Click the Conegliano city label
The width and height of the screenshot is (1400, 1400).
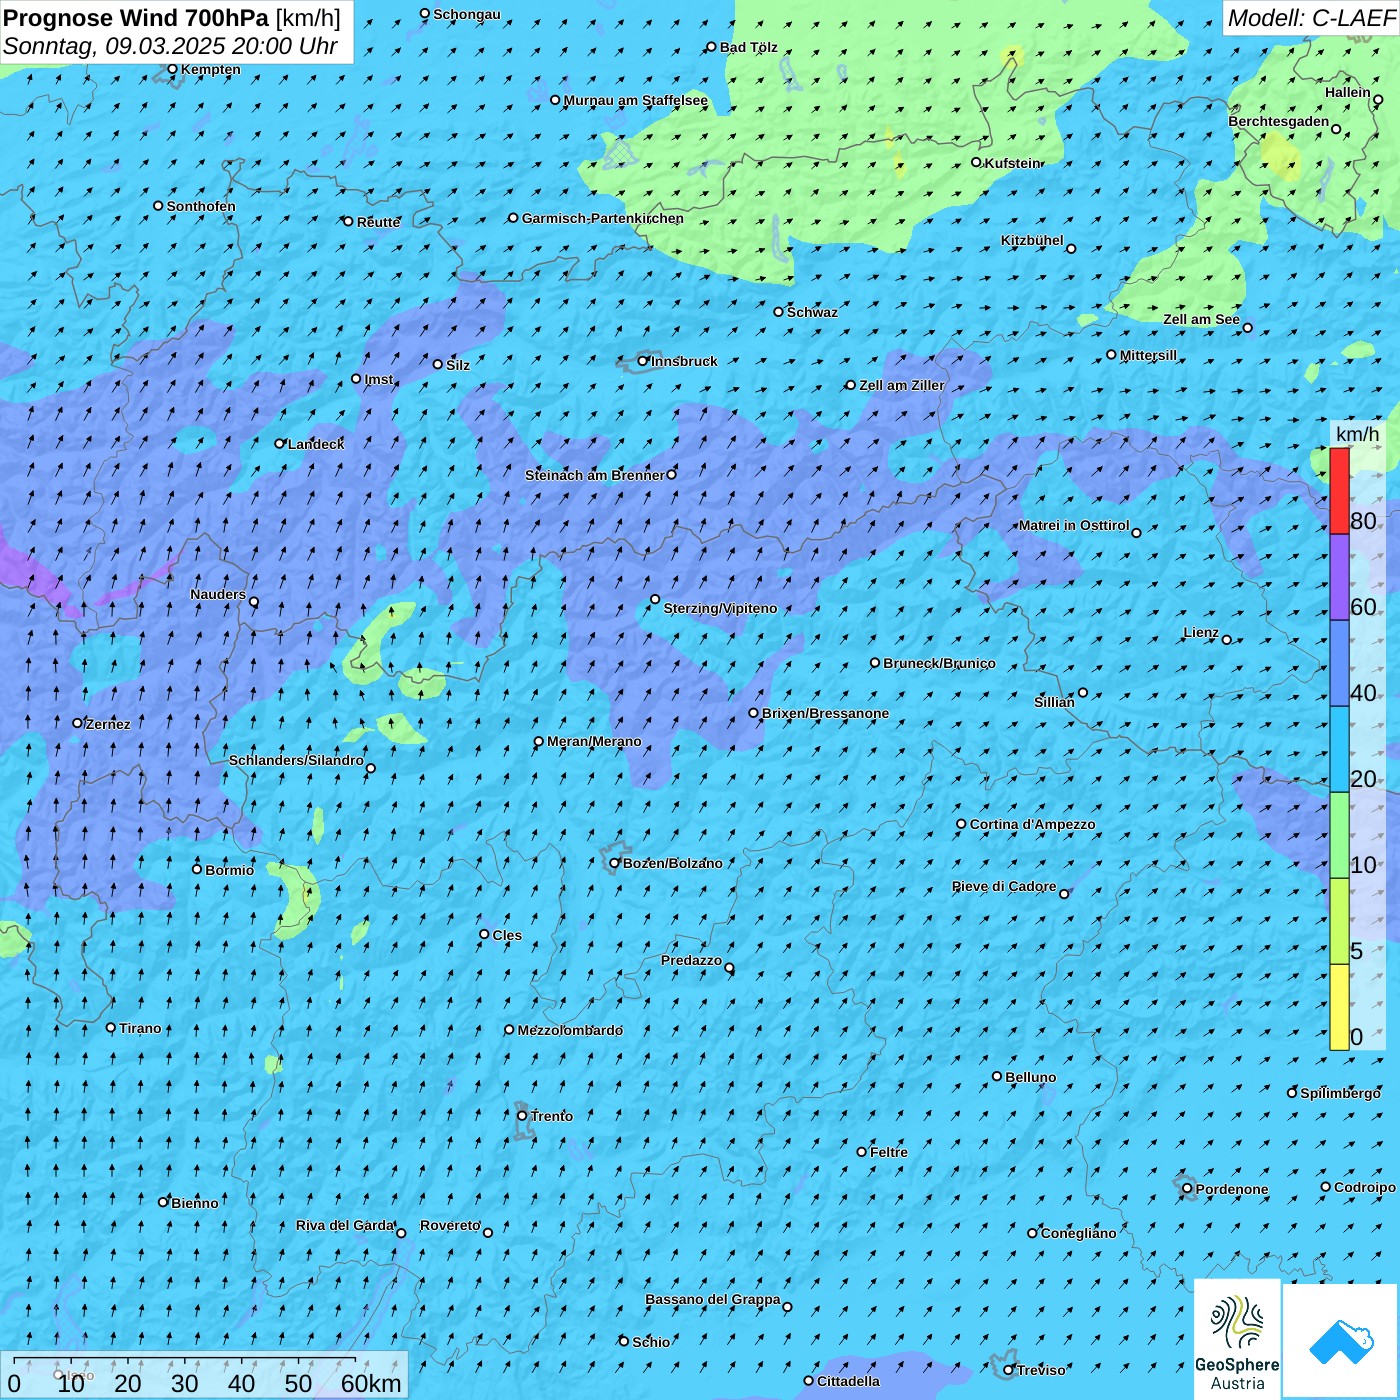pyautogui.click(x=1078, y=1233)
